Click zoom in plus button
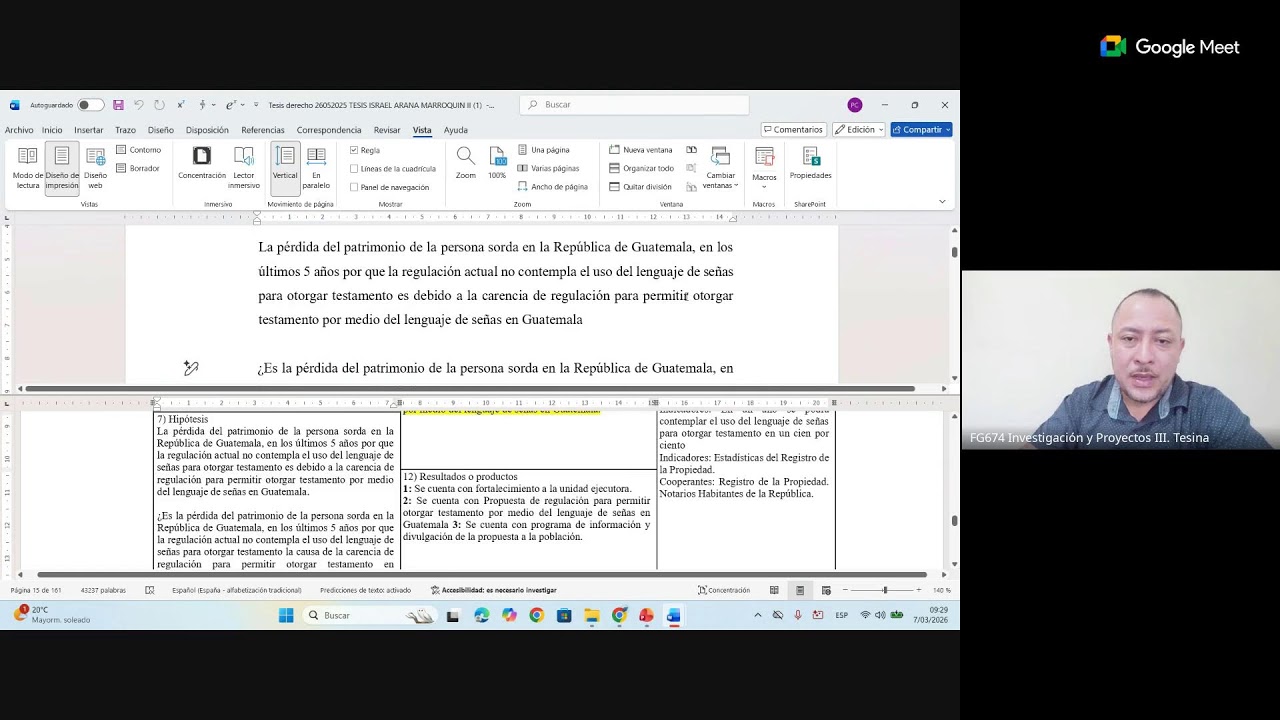1280x720 pixels. [x=918, y=590]
